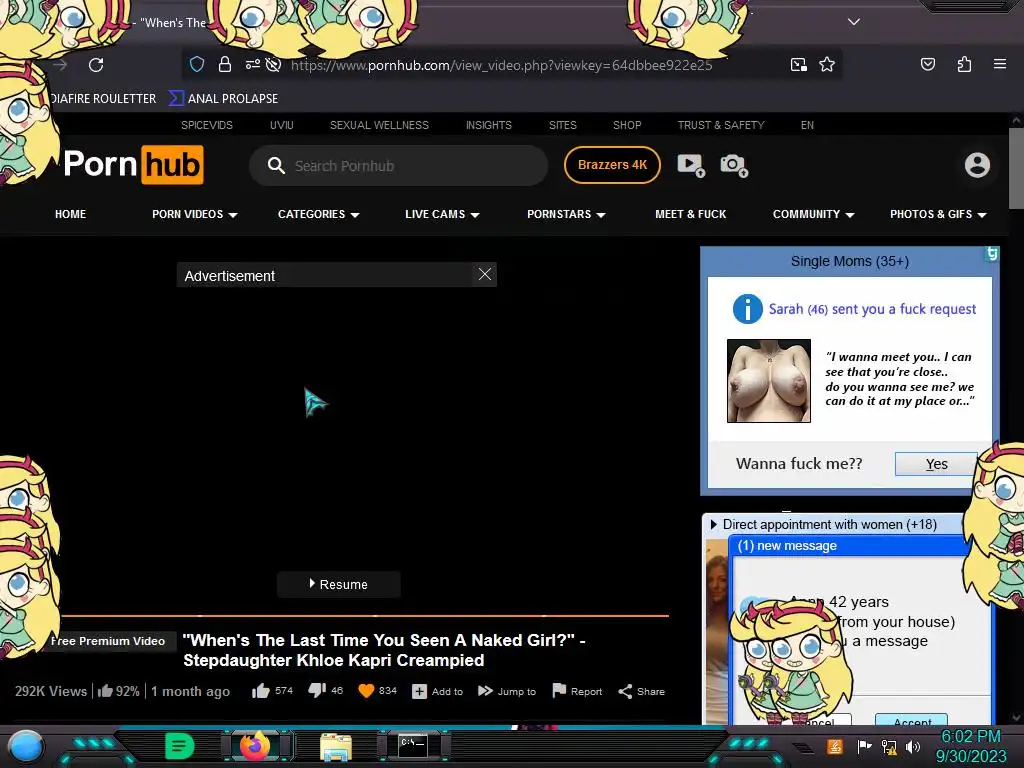
Task: Open the tracking protection shield icon
Action: tap(197, 64)
